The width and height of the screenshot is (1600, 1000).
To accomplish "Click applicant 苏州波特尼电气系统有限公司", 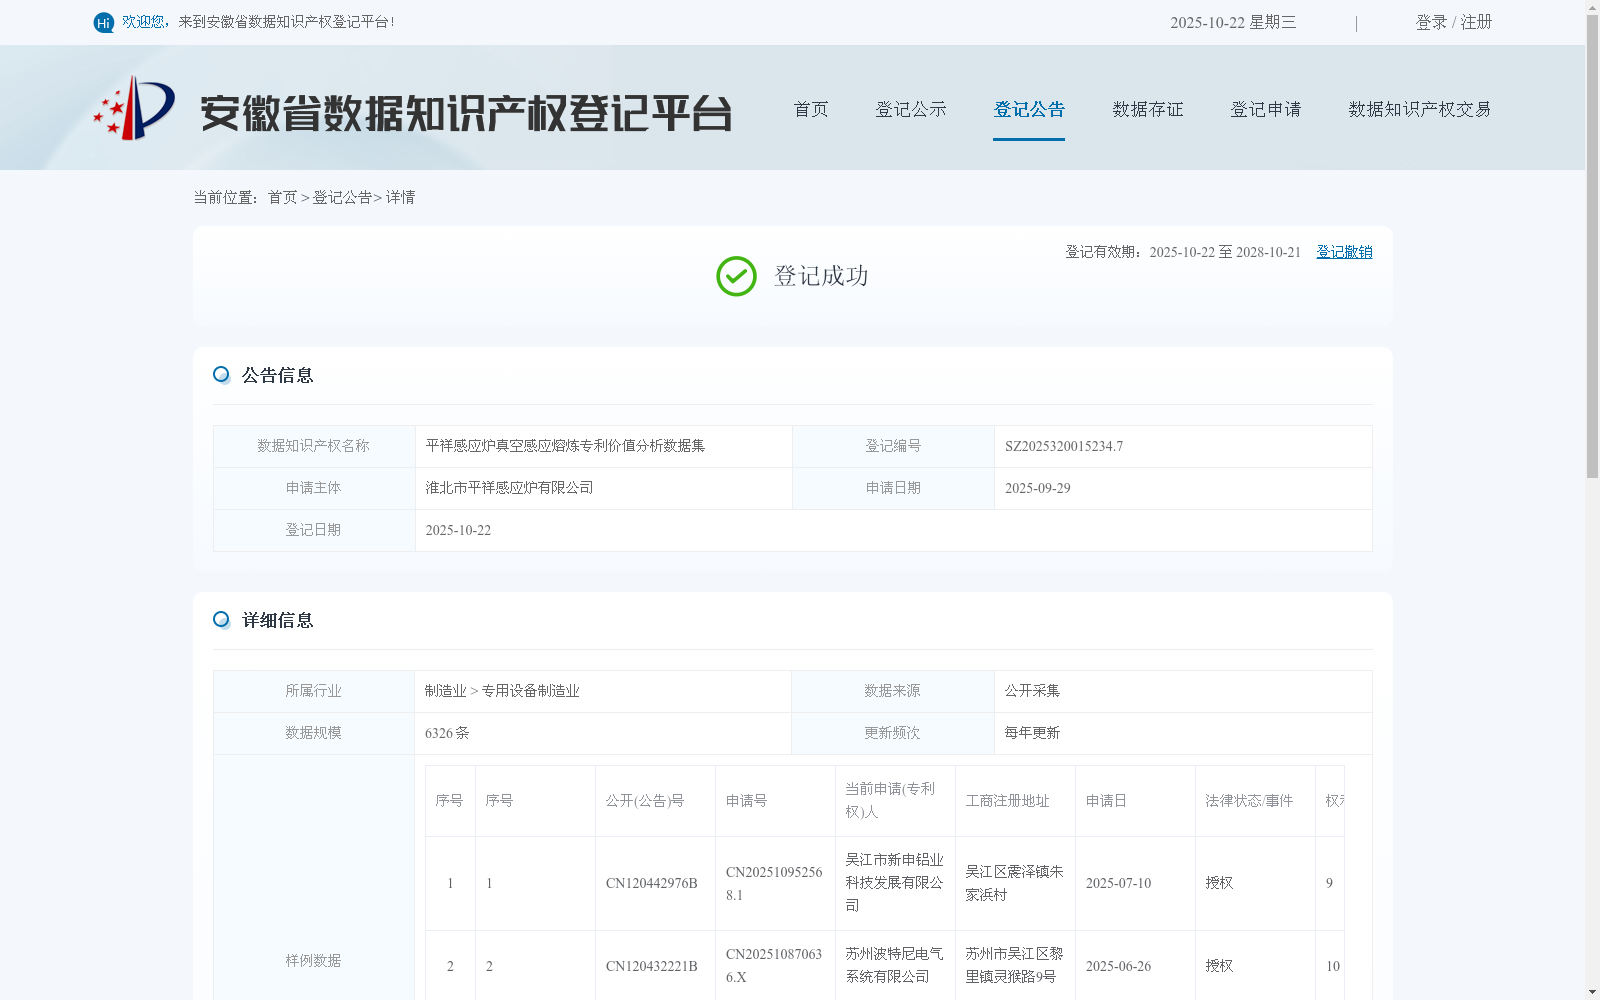I will [x=894, y=965].
